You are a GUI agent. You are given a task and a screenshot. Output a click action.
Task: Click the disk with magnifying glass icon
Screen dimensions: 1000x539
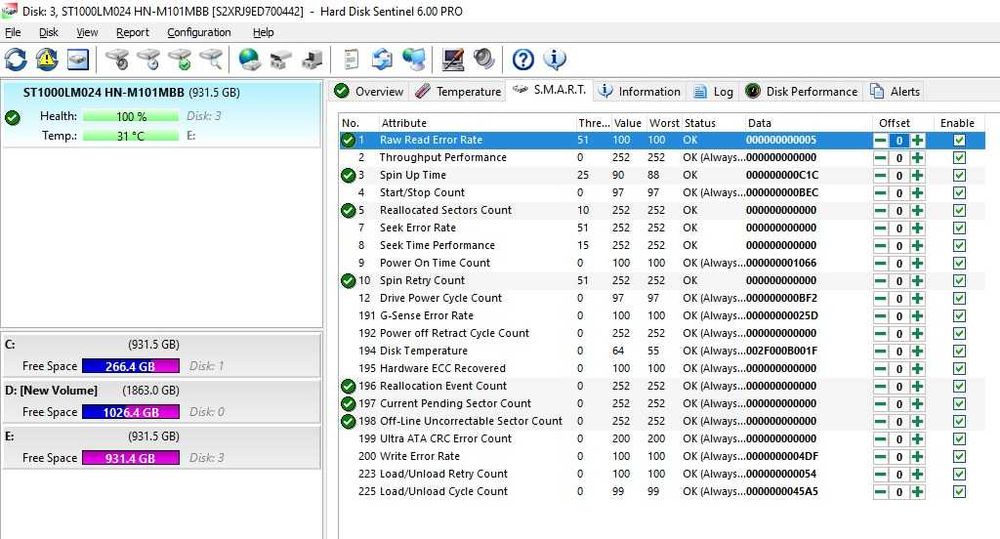pyautogui.click(x=211, y=59)
